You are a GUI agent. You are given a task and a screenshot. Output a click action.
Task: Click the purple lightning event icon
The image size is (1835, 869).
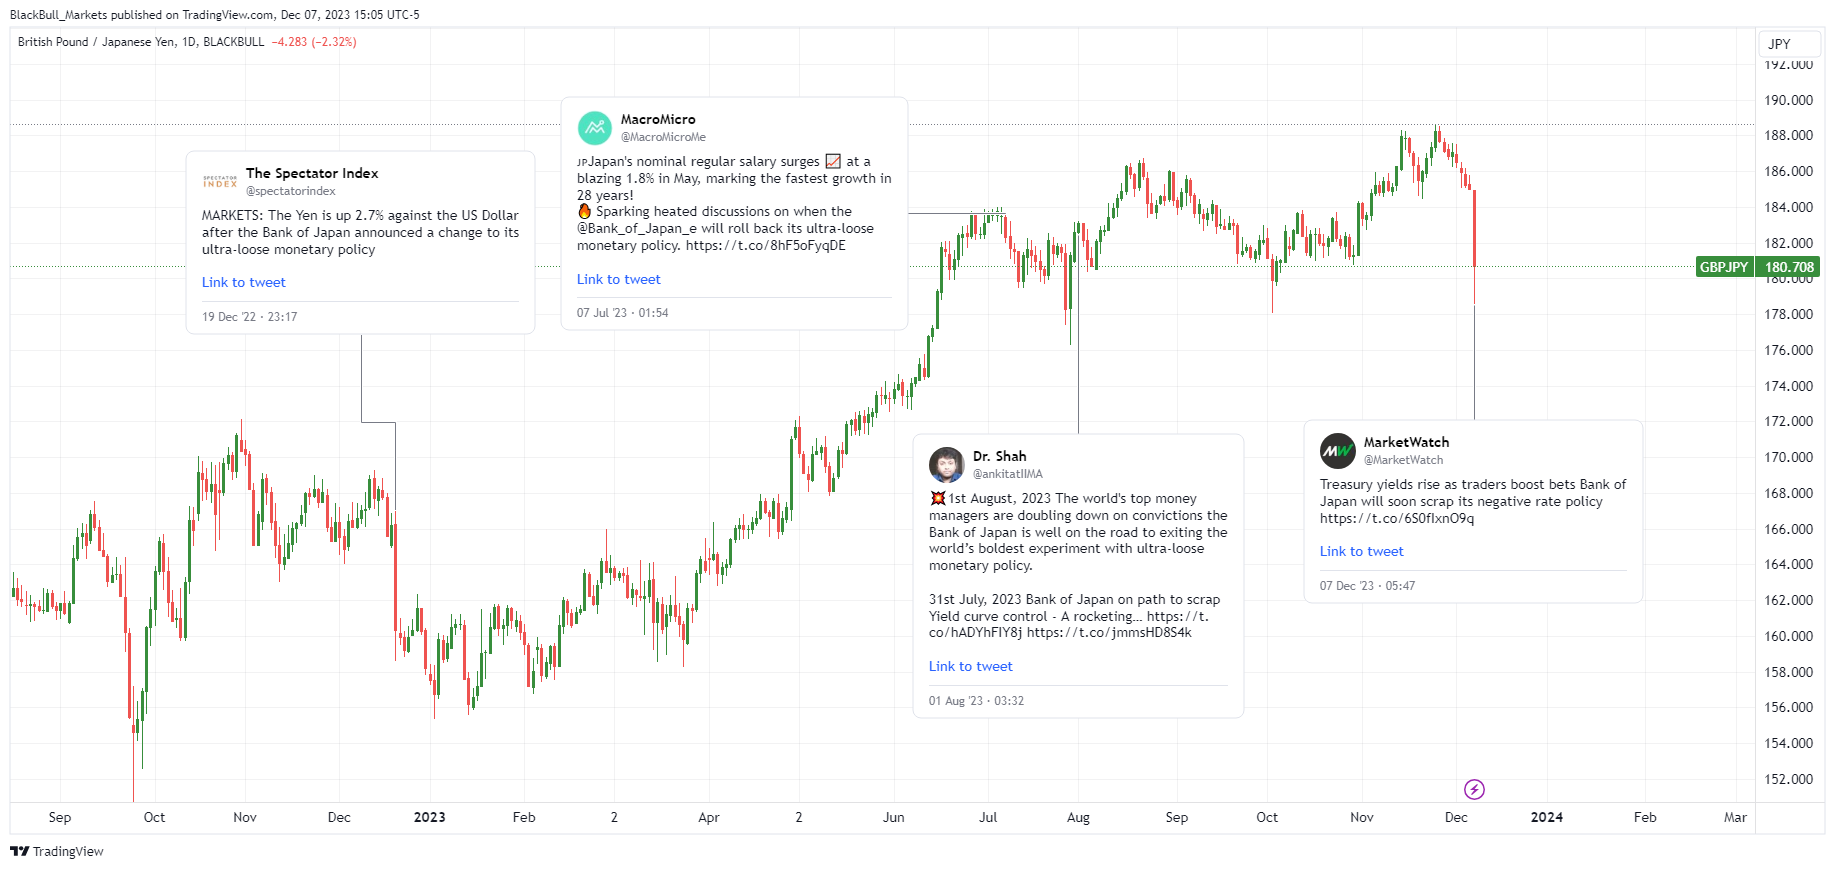tap(1474, 790)
